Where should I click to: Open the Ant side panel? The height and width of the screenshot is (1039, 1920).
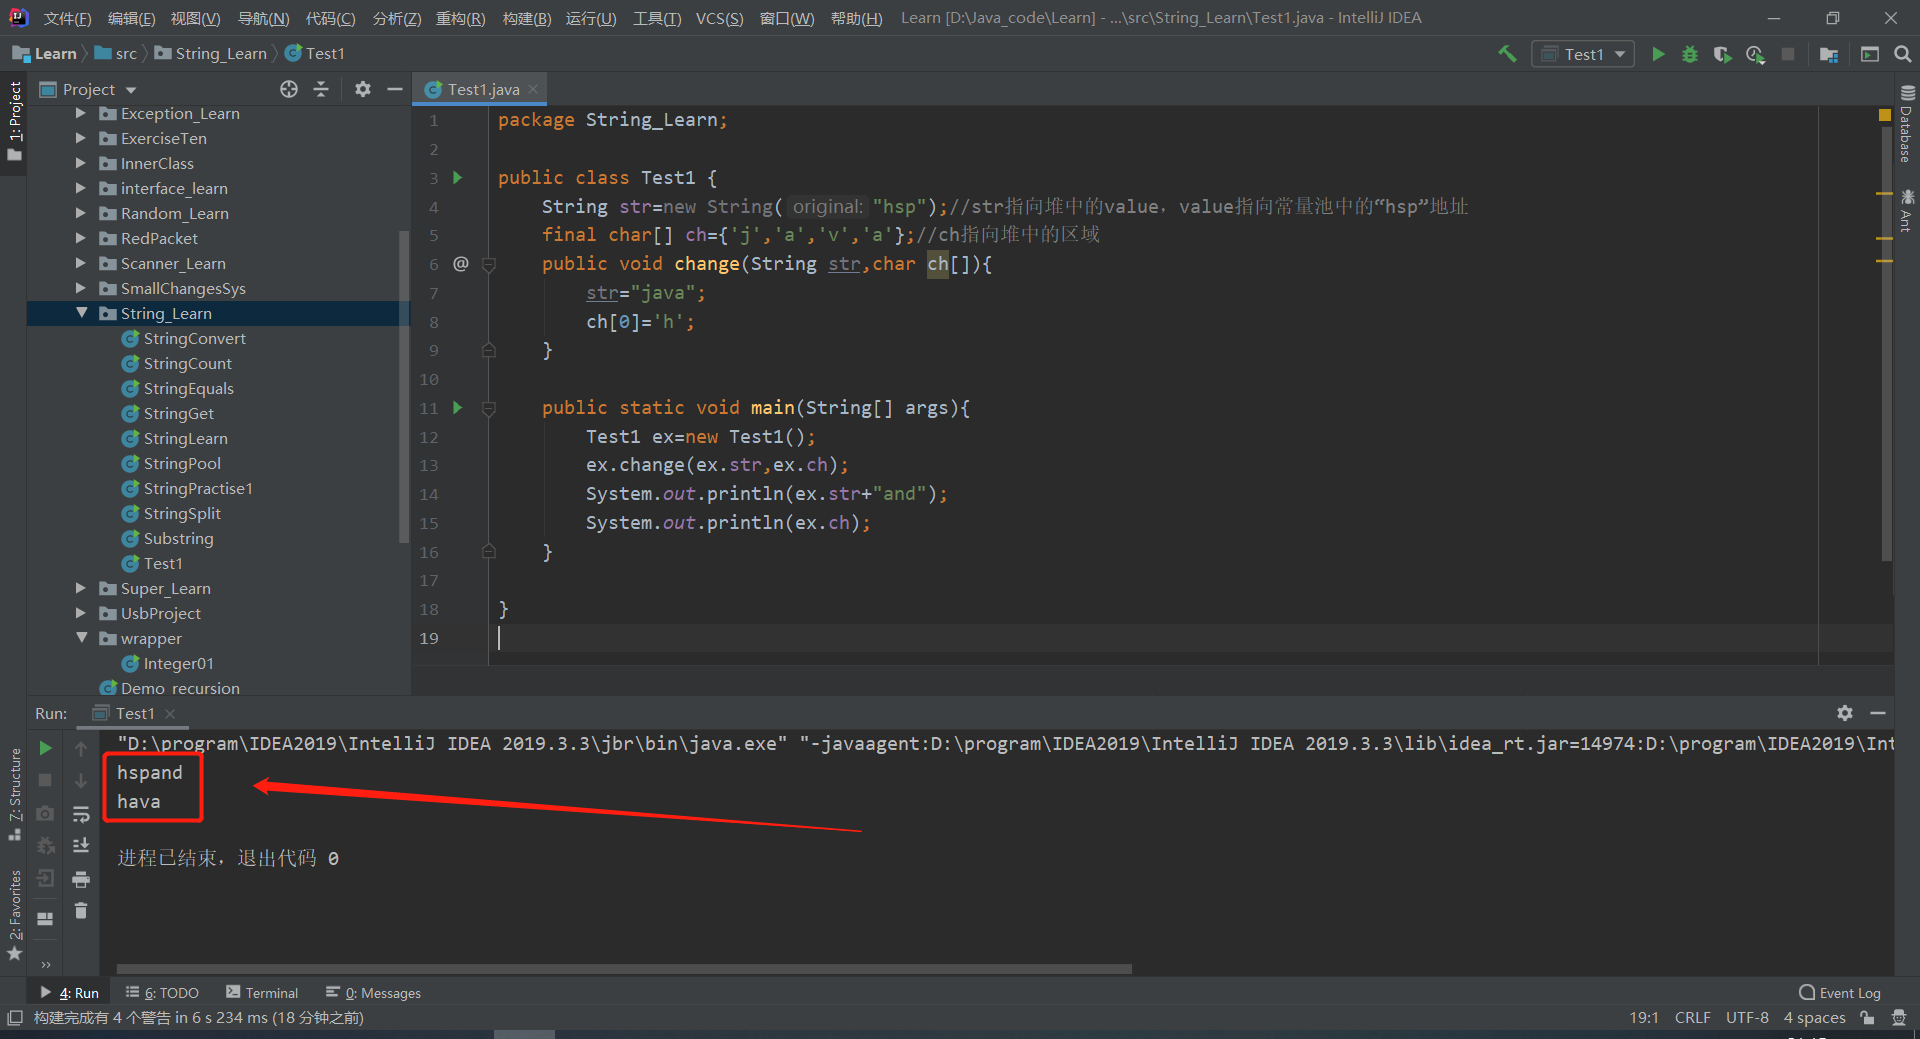(x=1907, y=210)
